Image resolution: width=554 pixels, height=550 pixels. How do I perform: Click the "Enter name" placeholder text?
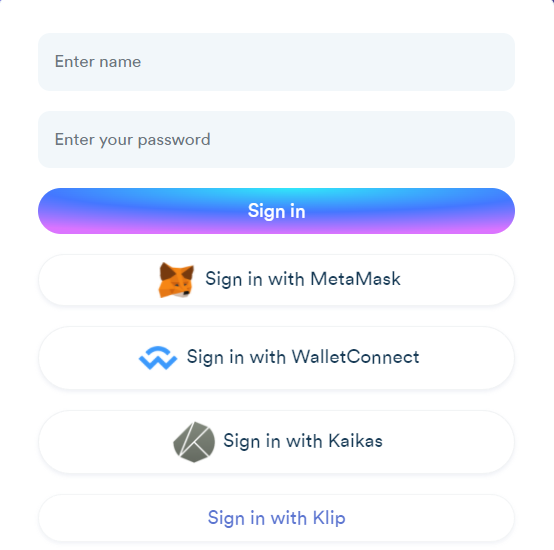[x=98, y=61]
